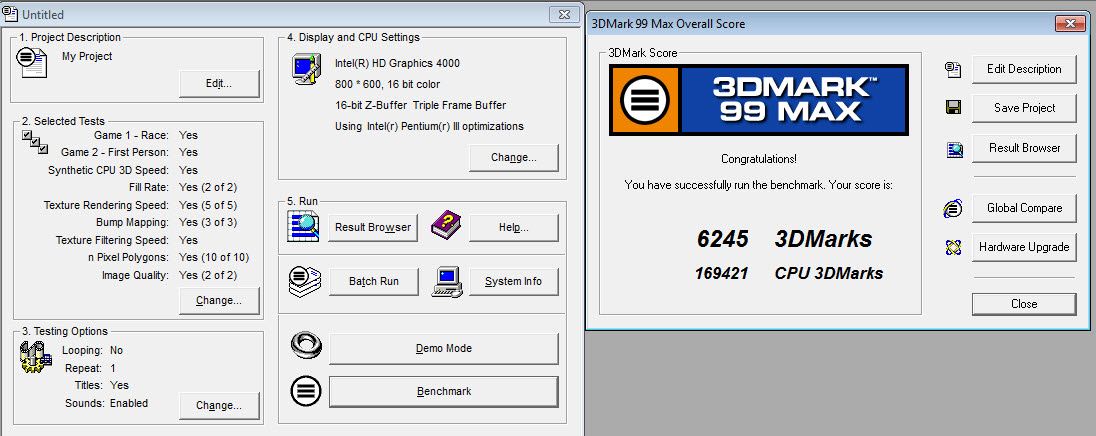Image resolution: width=1096 pixels, height=436 pixels.
Task: Click the "Intel(R) HD Graphics 4000" text
Action: point(397,64)
